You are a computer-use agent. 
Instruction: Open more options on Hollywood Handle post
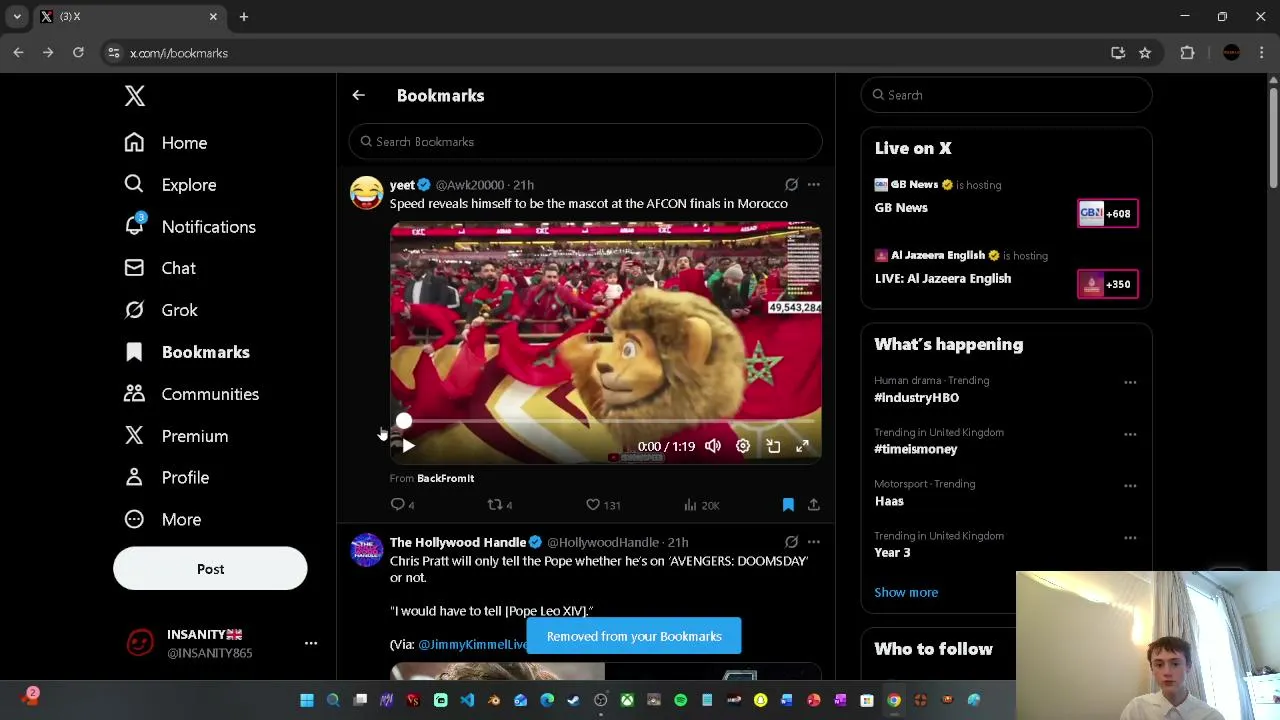point(814,542)
